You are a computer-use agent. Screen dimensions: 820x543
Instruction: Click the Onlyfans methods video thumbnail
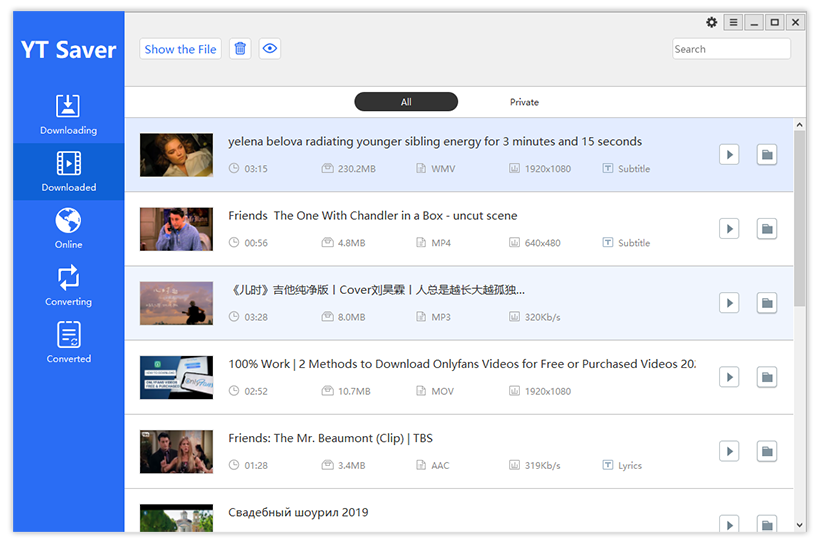pos(176,378)
